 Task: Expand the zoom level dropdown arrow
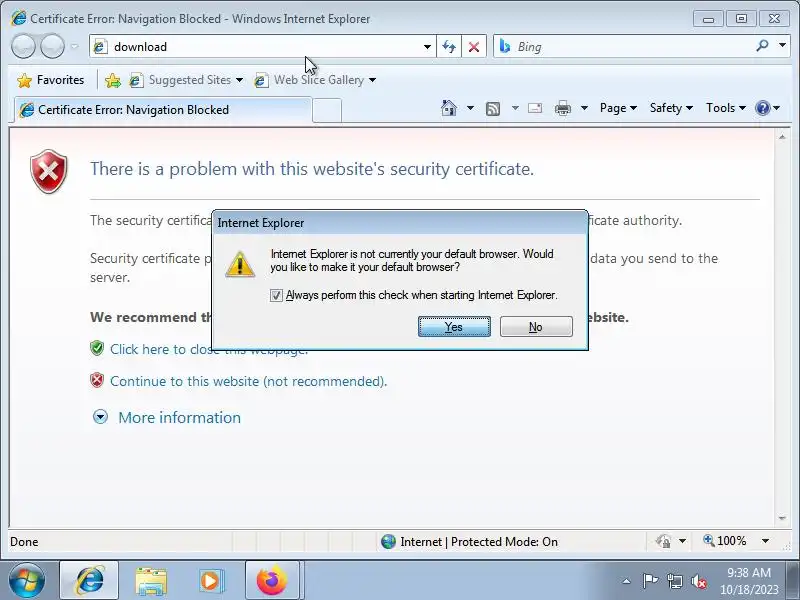click(765, 541)
